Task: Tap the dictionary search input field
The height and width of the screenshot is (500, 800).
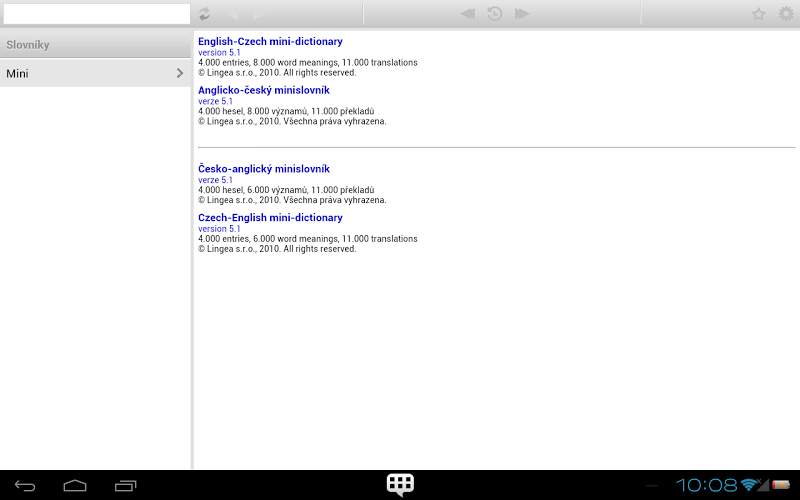Action: tap(97, 14)
